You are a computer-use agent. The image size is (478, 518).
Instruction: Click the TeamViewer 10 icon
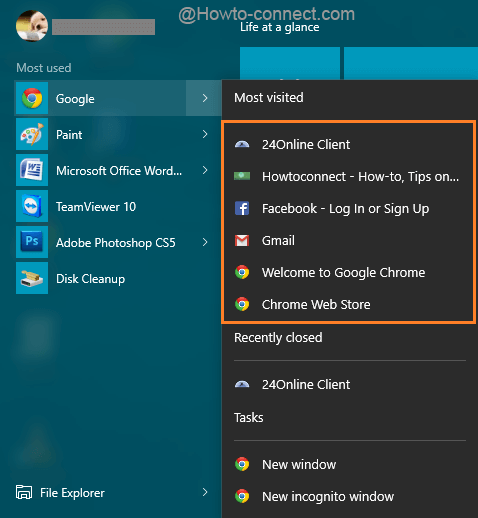coord(32,206)
